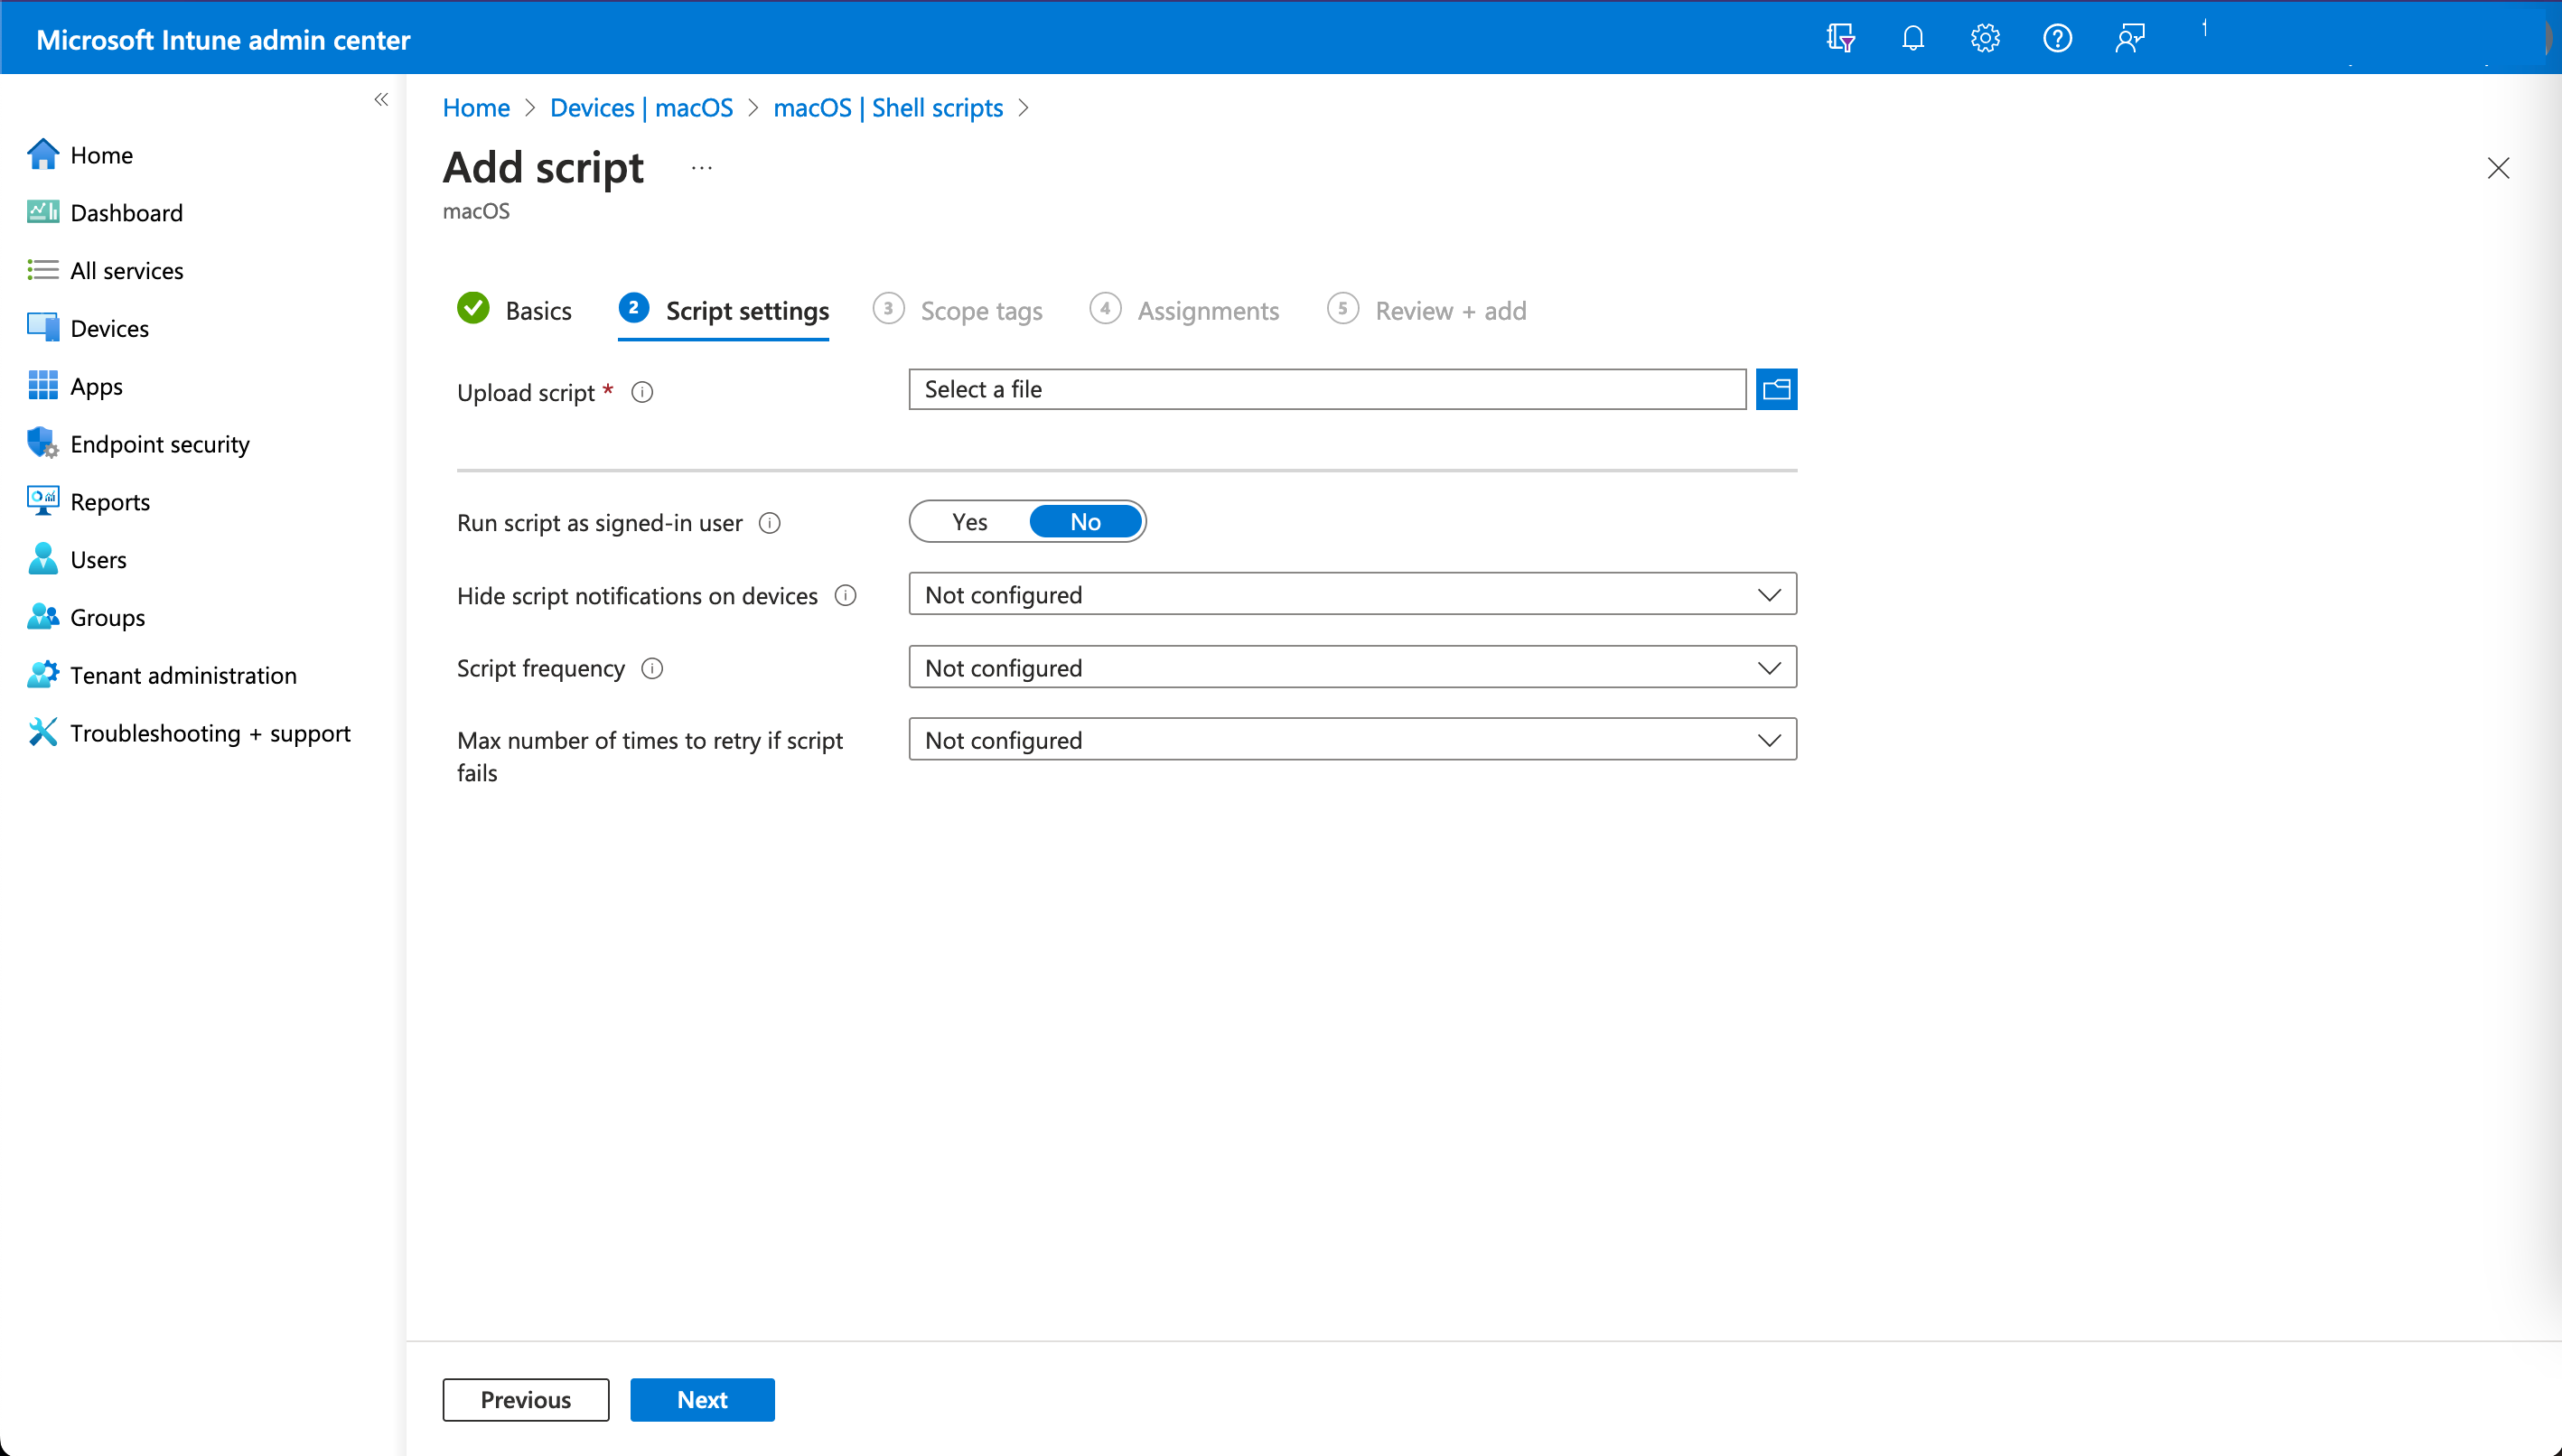Click the Previous button
Image resolution: width=2562 pixels, height=1456 pixels.
[525, 1399]
